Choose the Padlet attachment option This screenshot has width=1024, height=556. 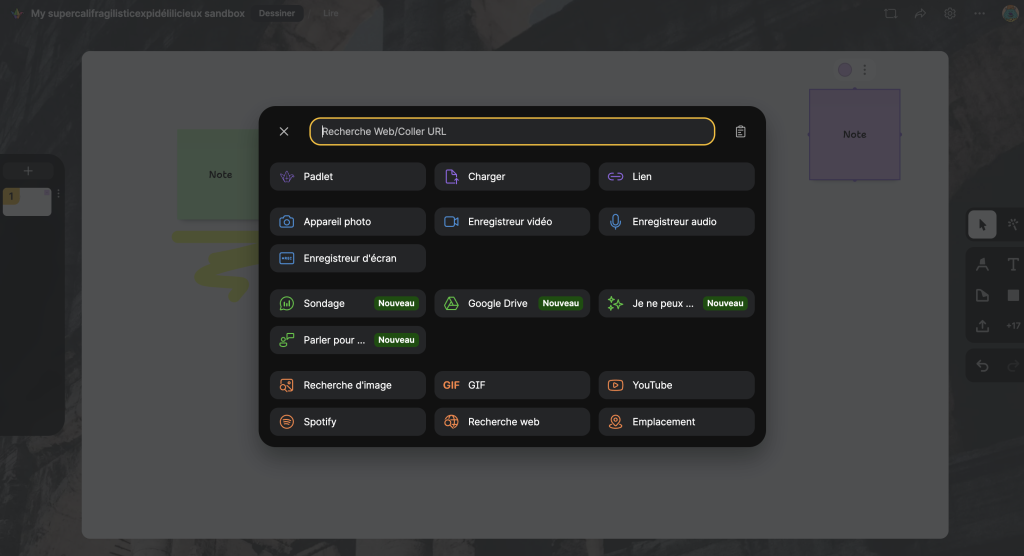tap(347, 176)
